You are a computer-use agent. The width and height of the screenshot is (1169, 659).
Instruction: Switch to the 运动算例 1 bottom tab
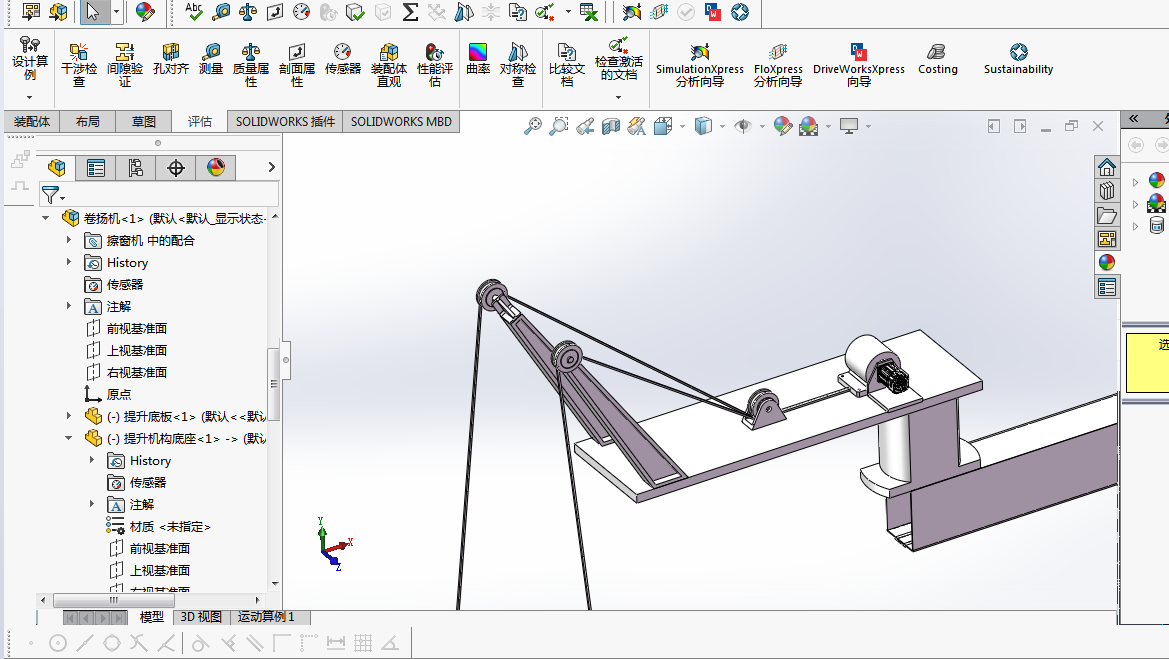tap(267, 617)
